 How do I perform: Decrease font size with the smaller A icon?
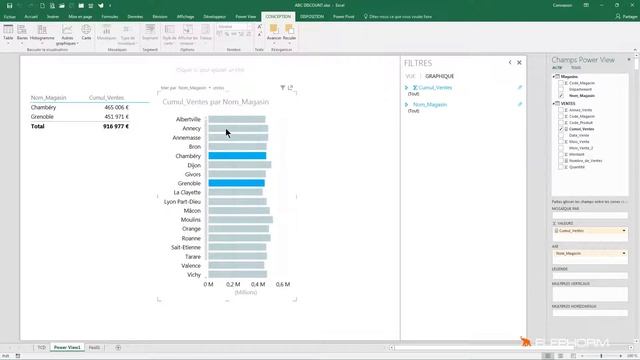click(259, 35)
